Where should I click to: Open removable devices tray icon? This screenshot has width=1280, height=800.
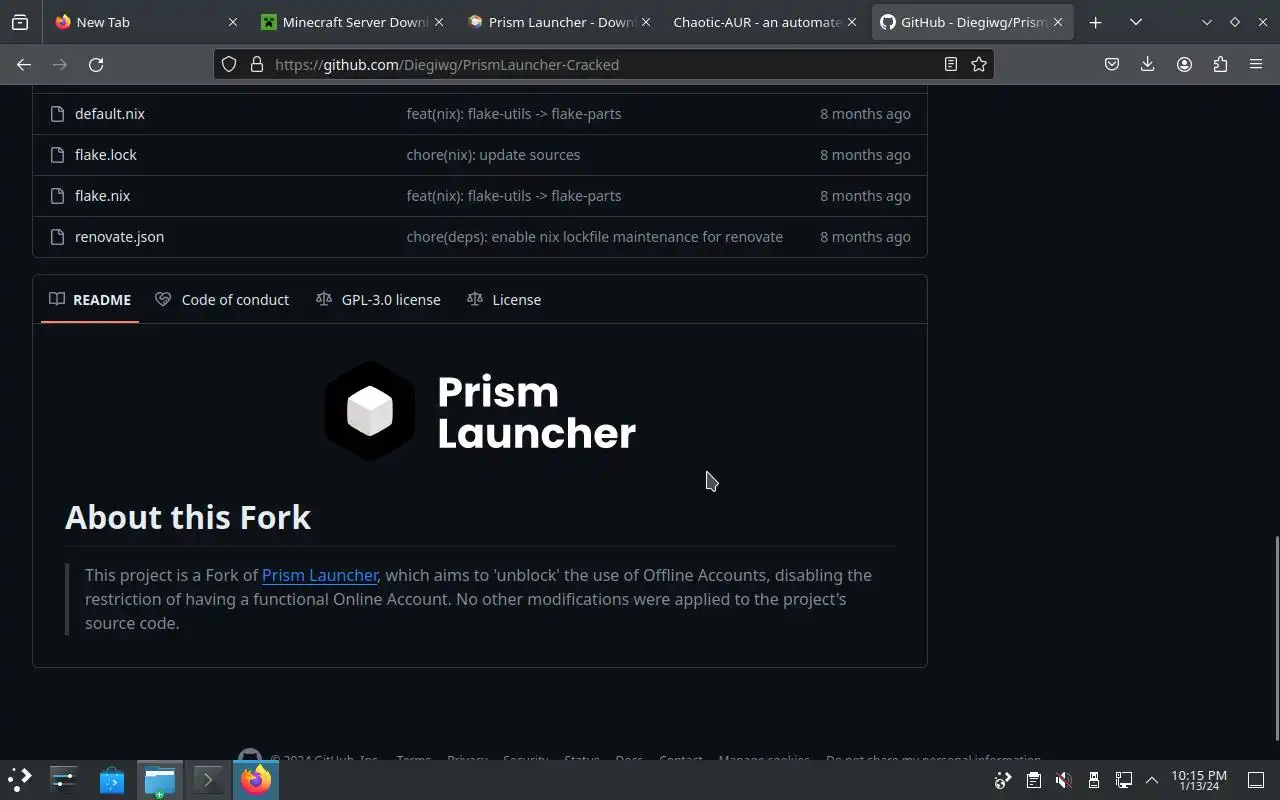(x=1094, y=780)
